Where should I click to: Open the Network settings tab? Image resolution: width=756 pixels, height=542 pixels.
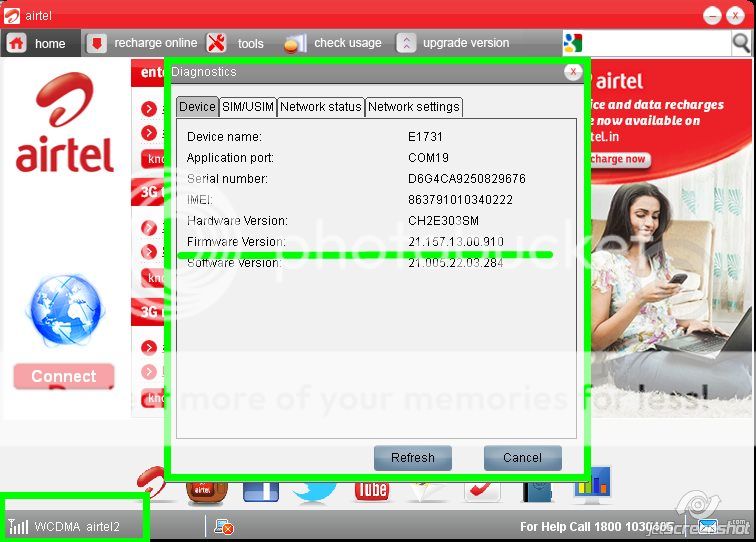point(414,107)
